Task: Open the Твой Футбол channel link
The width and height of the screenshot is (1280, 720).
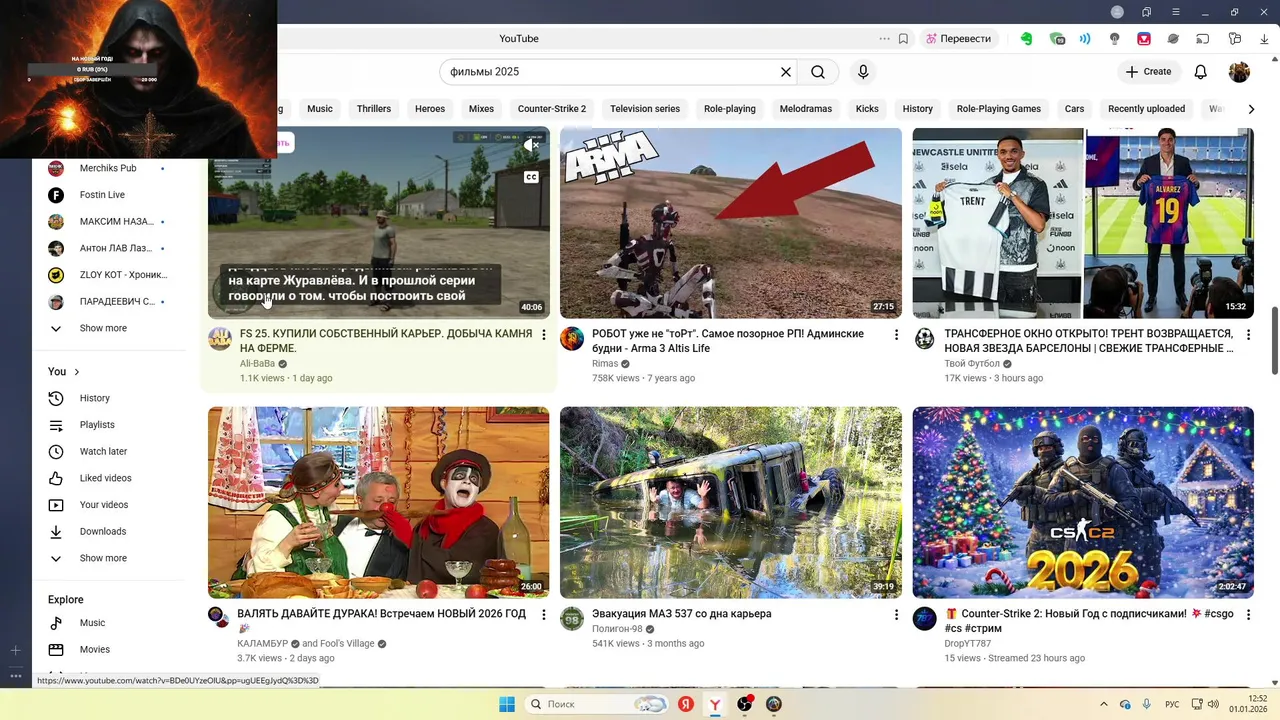Action: point(972,364)
